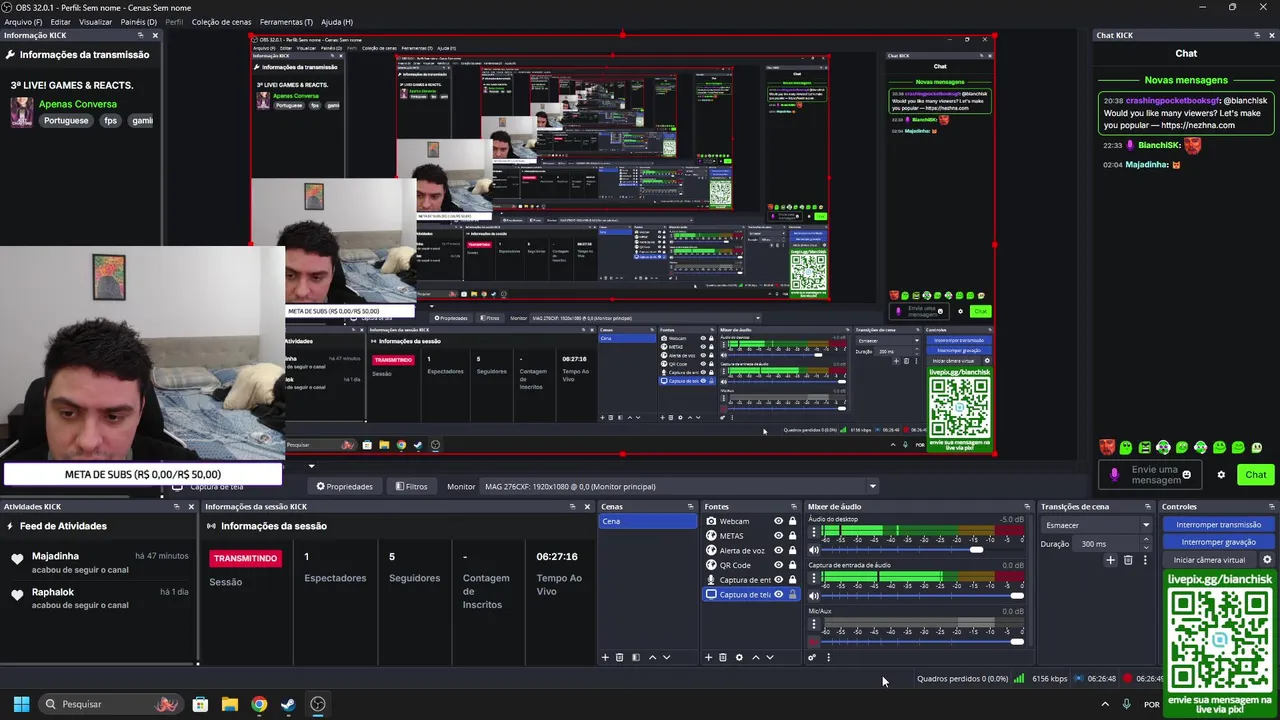The width and height of the screenshot is (1280, 720).
Task: Open the Windows Start menu
Action: click(21, 704)
